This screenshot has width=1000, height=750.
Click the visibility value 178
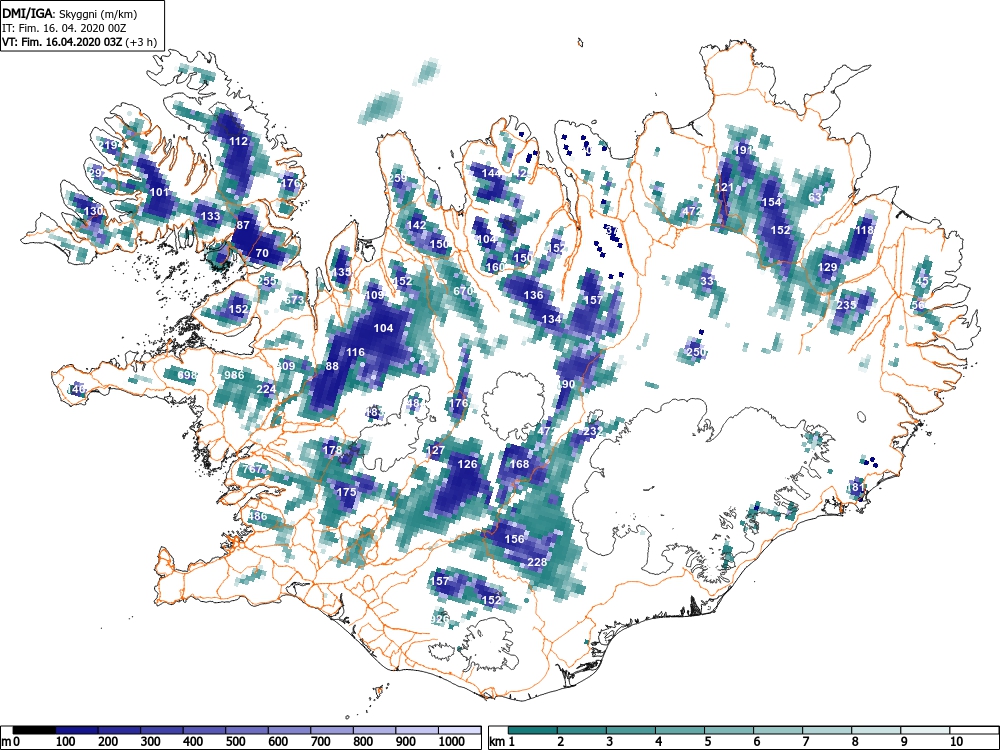[332, 450]
